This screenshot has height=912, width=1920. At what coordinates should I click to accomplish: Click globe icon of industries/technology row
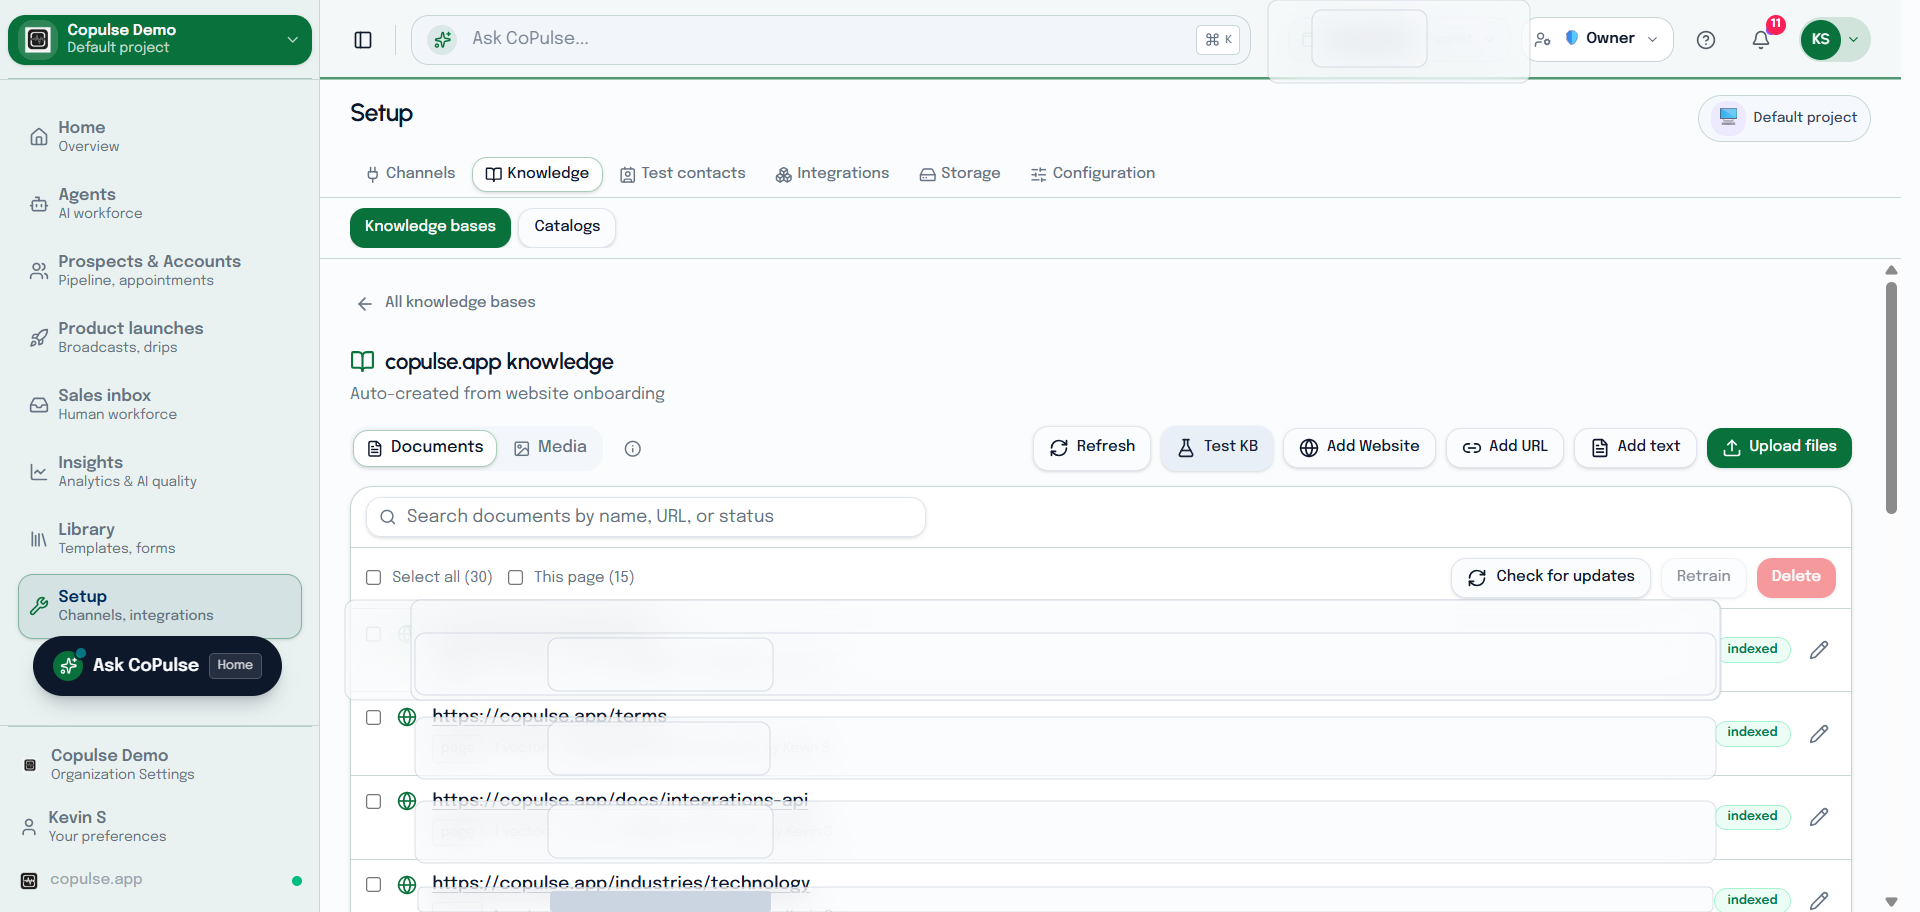[x=407, y=885]
